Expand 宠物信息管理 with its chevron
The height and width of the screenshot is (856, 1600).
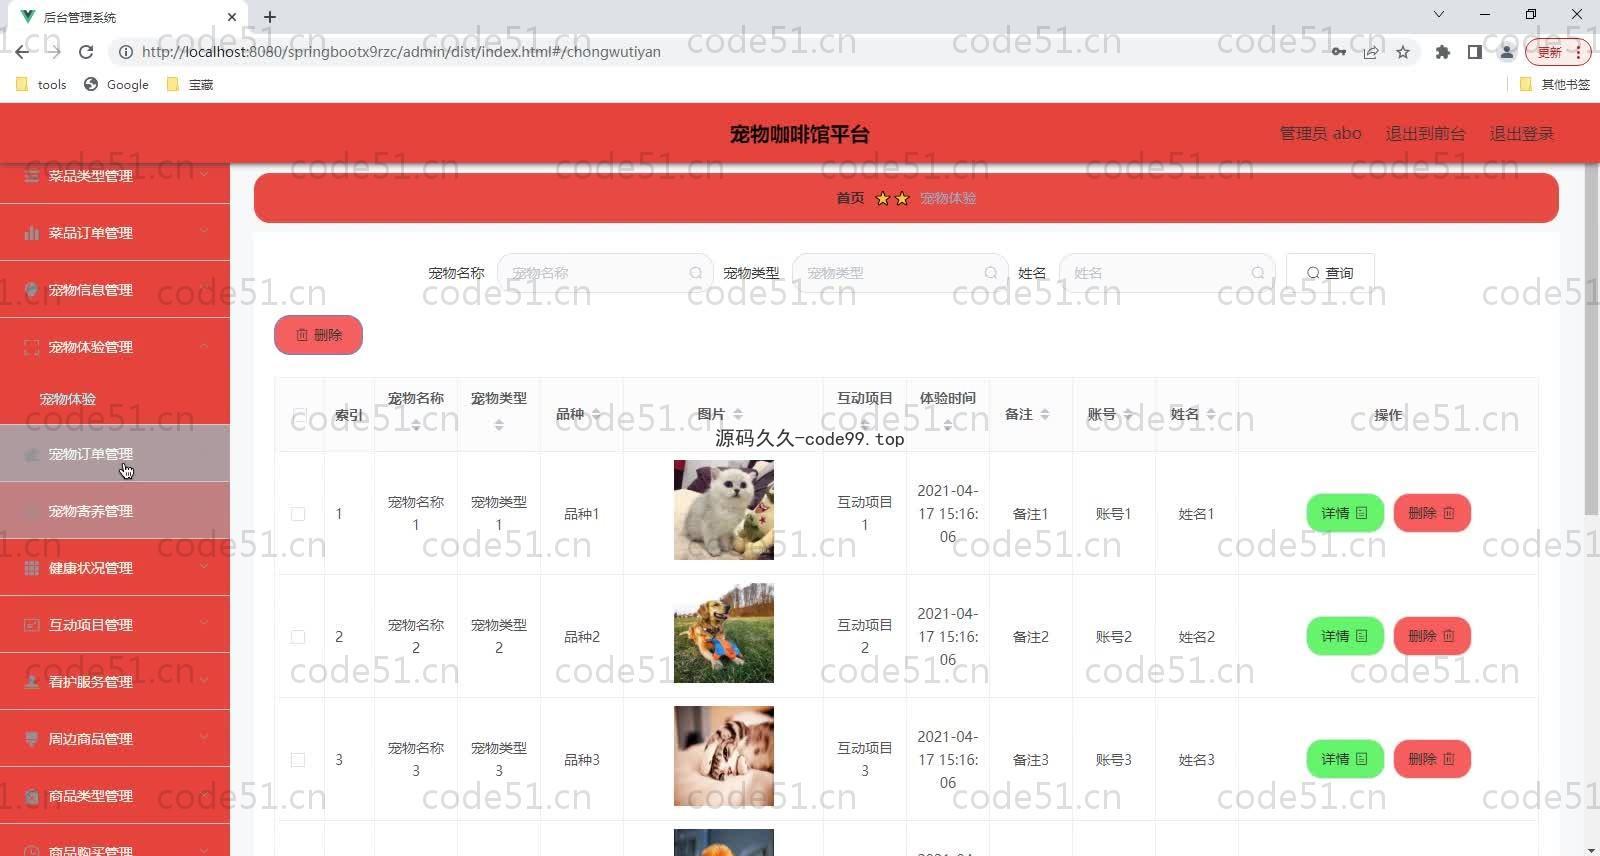[x=204, y=289]
